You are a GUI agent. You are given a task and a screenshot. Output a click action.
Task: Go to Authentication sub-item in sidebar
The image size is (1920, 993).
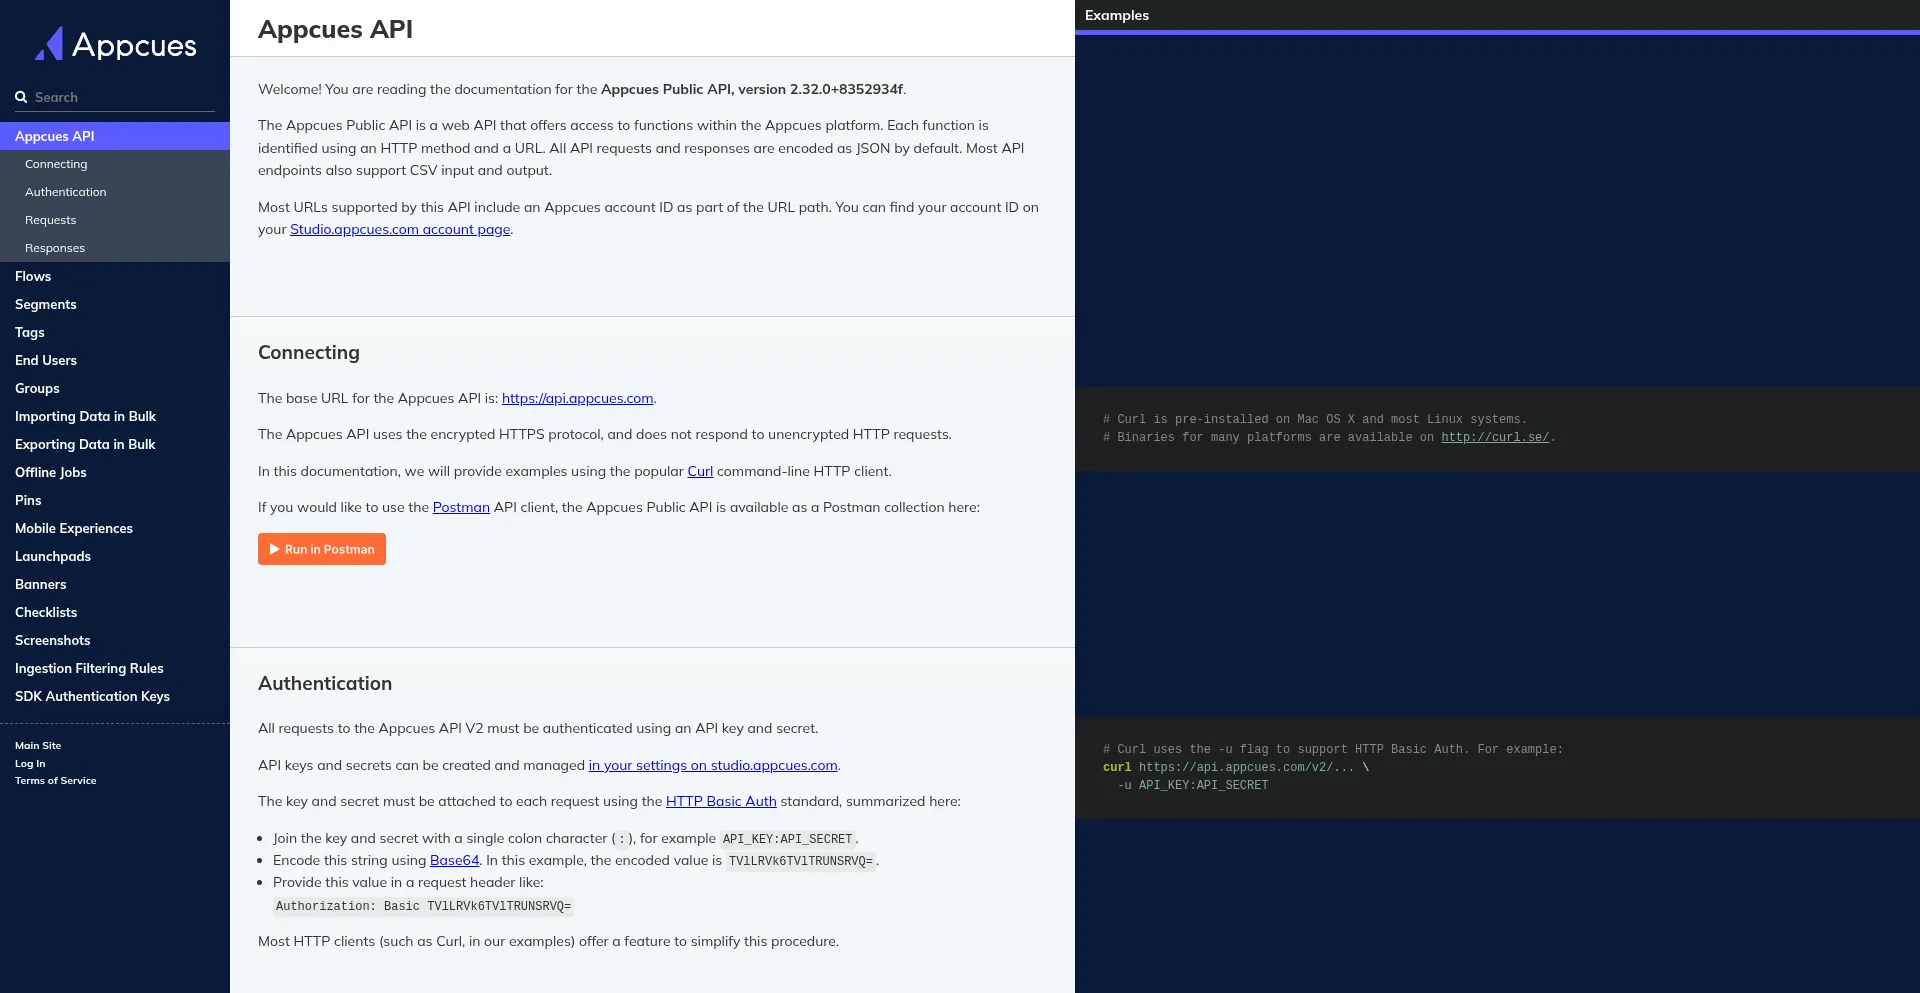[65, 192]
